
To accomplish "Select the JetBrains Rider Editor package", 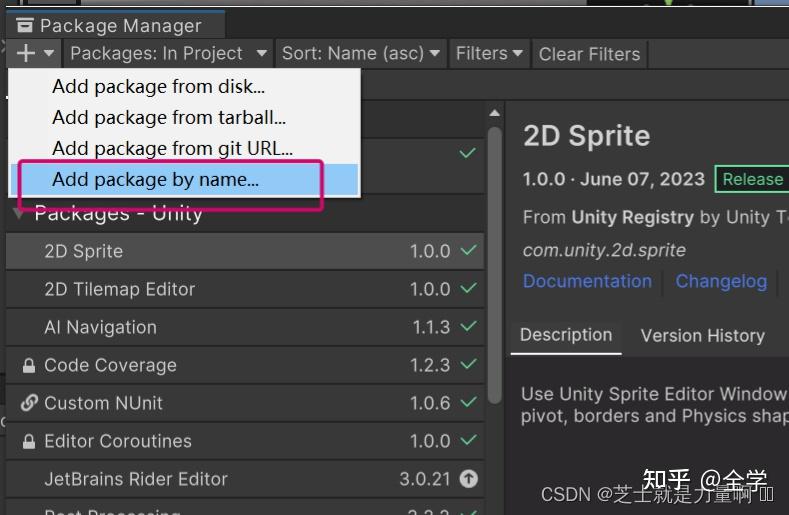I will (x=245, y=479).
